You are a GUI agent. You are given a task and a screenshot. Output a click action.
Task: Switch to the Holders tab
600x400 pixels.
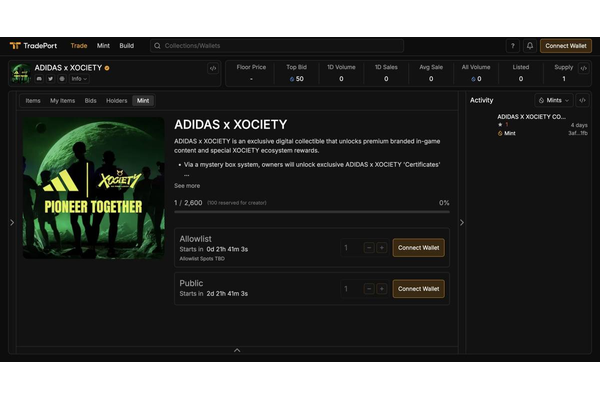click(117, 101)
